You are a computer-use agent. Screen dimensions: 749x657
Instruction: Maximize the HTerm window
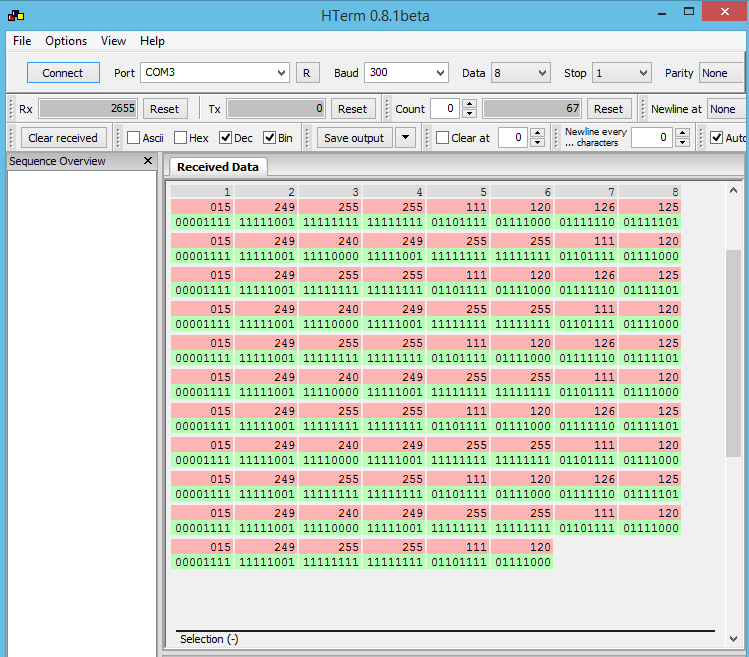(689, 12)
